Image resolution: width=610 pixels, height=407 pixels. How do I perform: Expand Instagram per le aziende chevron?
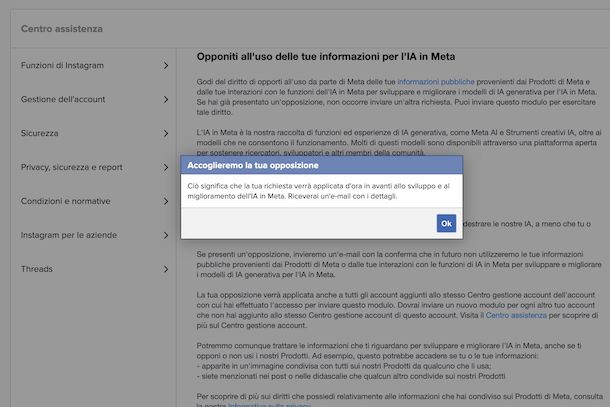coord(166,235)
